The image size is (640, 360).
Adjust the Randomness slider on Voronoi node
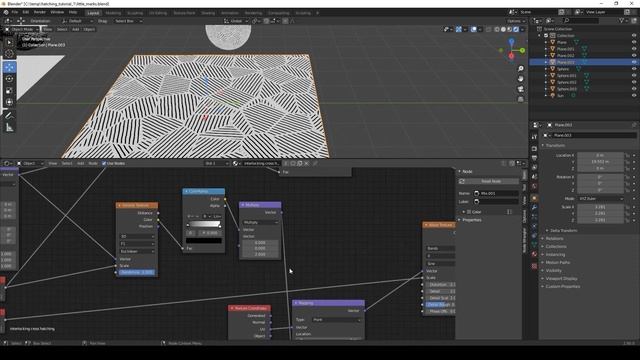tap(137, 272)
